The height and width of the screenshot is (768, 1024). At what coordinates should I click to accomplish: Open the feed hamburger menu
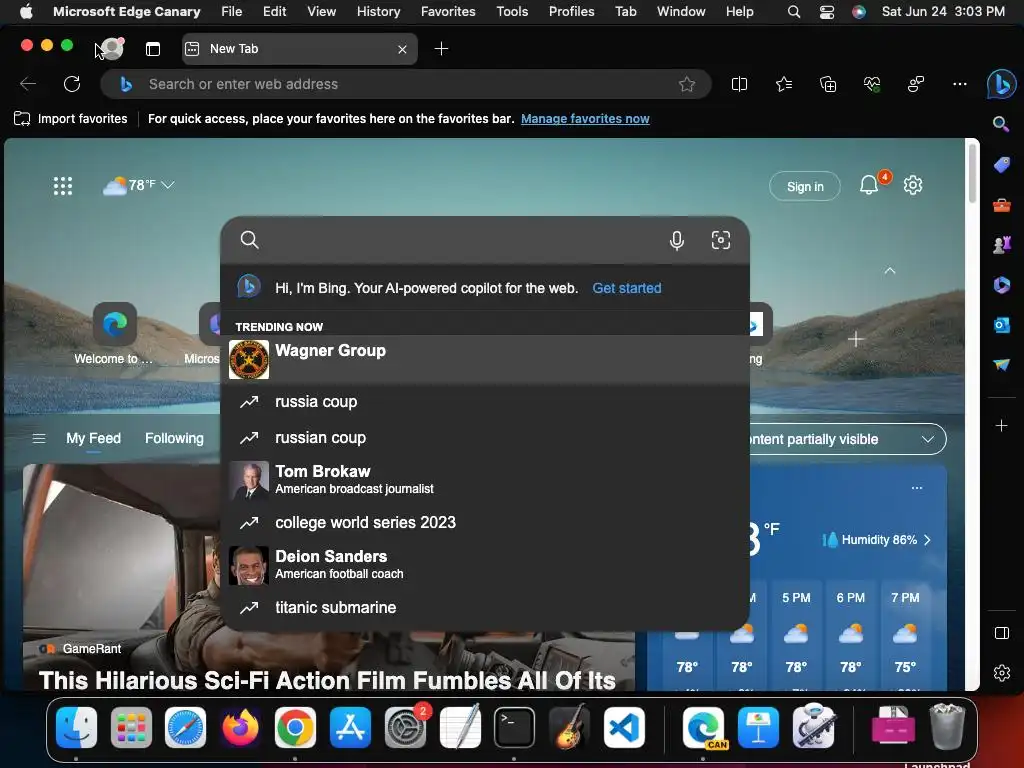[x=39, y=438]
